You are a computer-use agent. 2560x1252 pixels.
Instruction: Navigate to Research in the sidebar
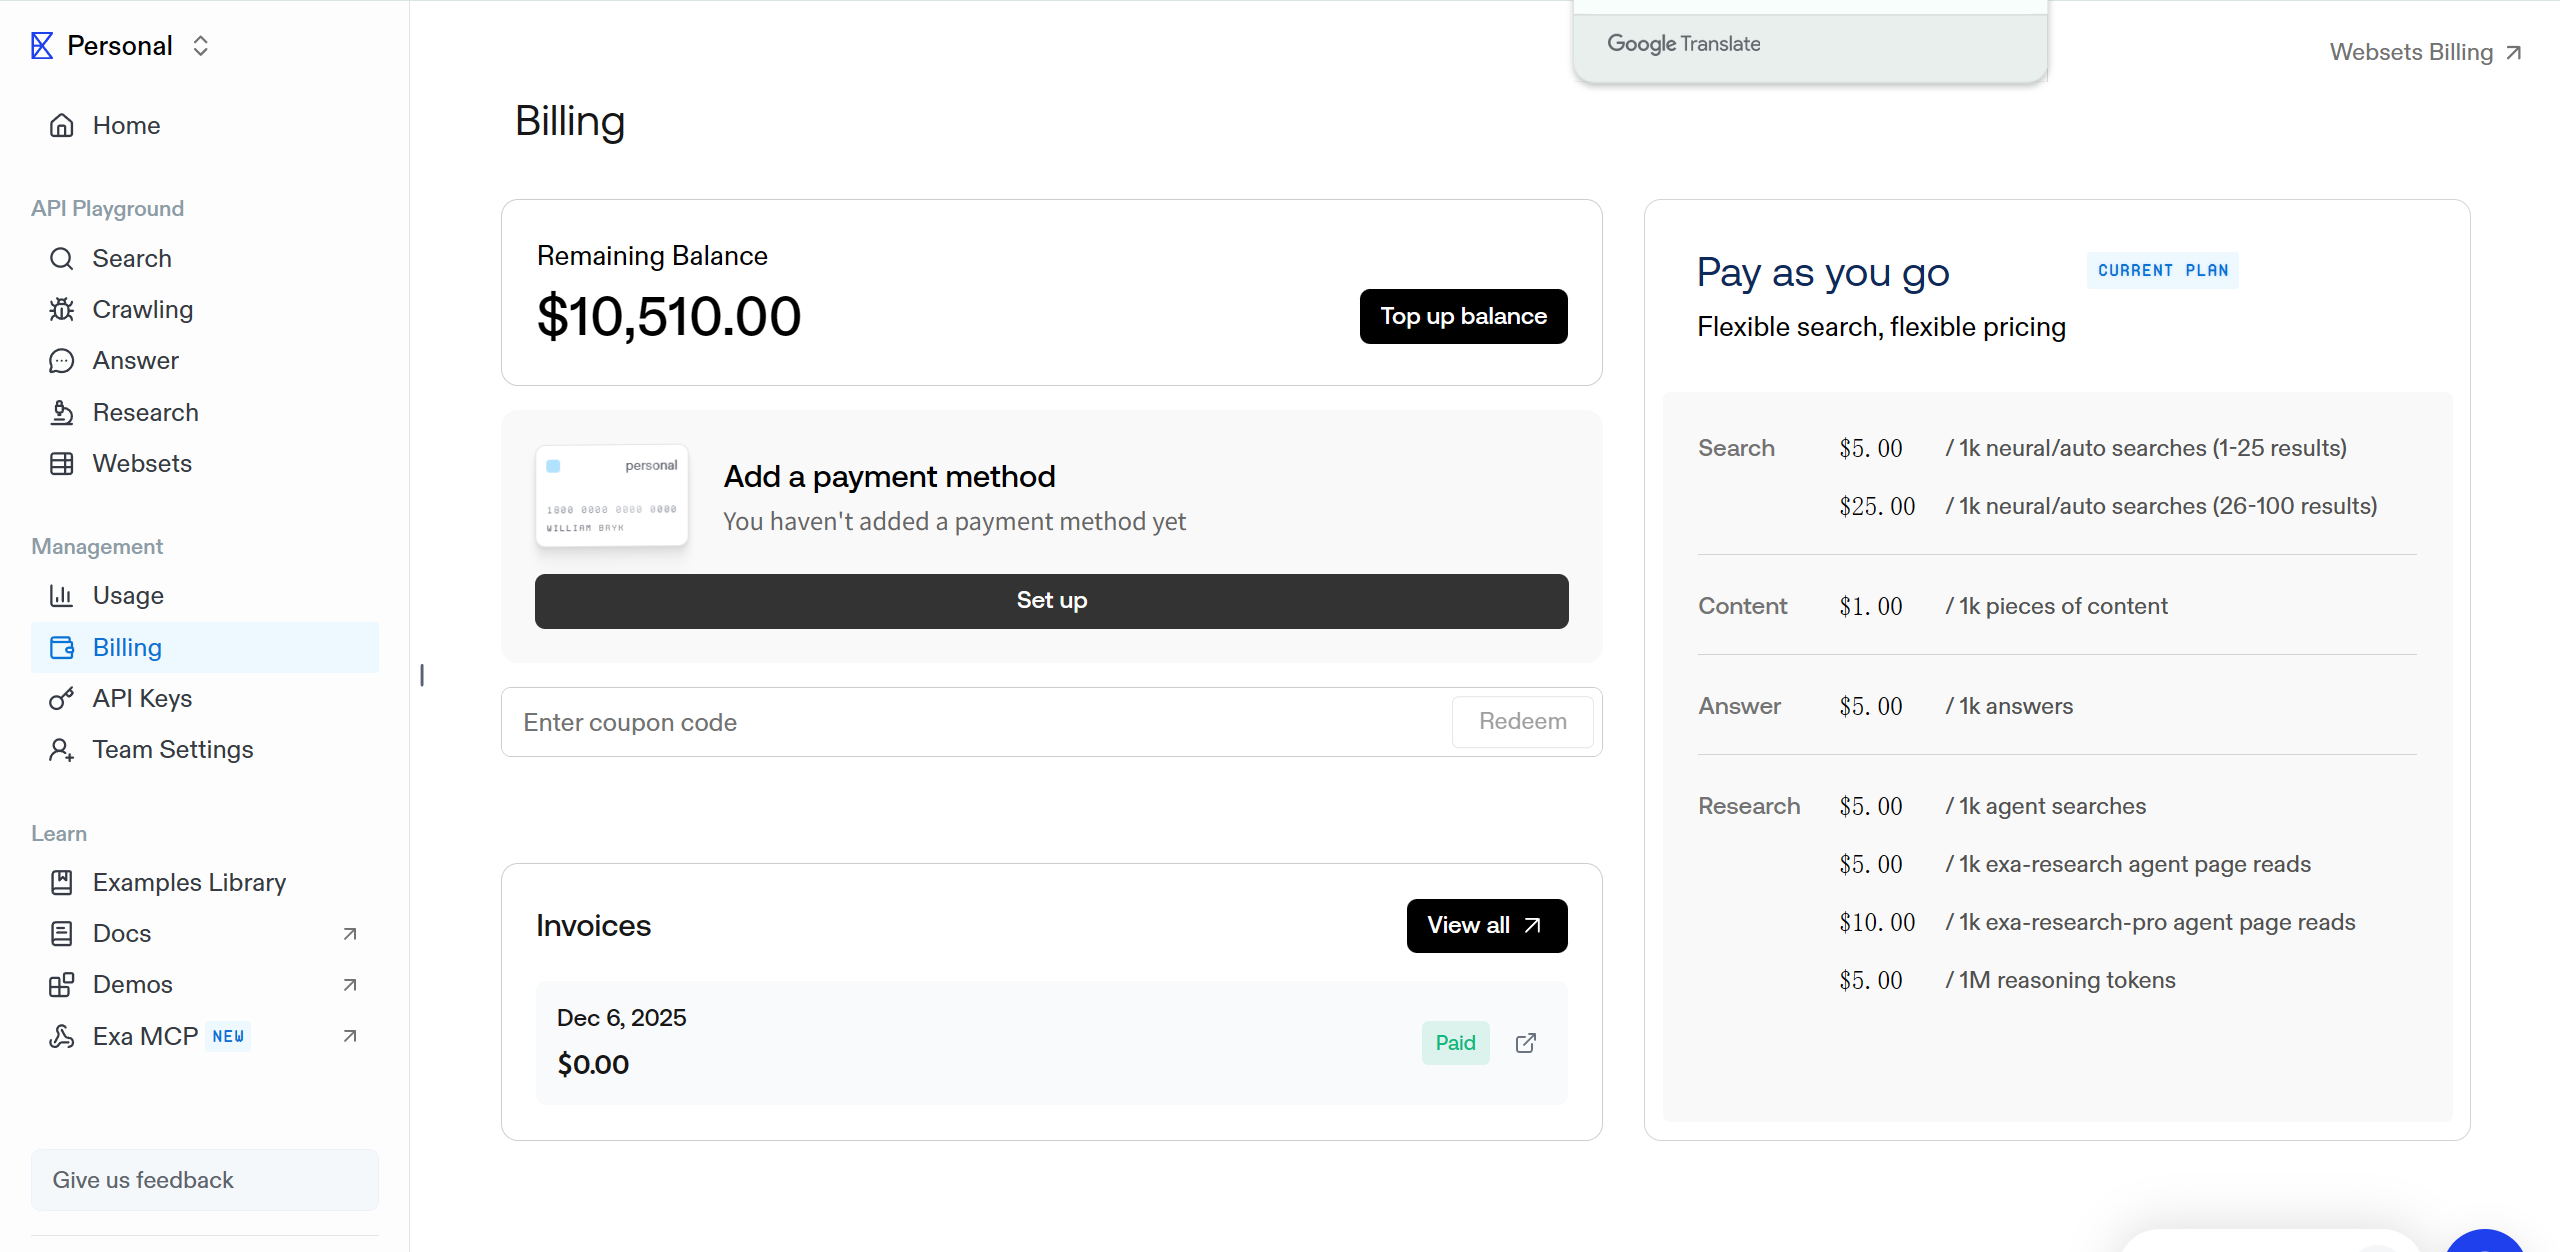pyautogui.click(x=205, y=413)
